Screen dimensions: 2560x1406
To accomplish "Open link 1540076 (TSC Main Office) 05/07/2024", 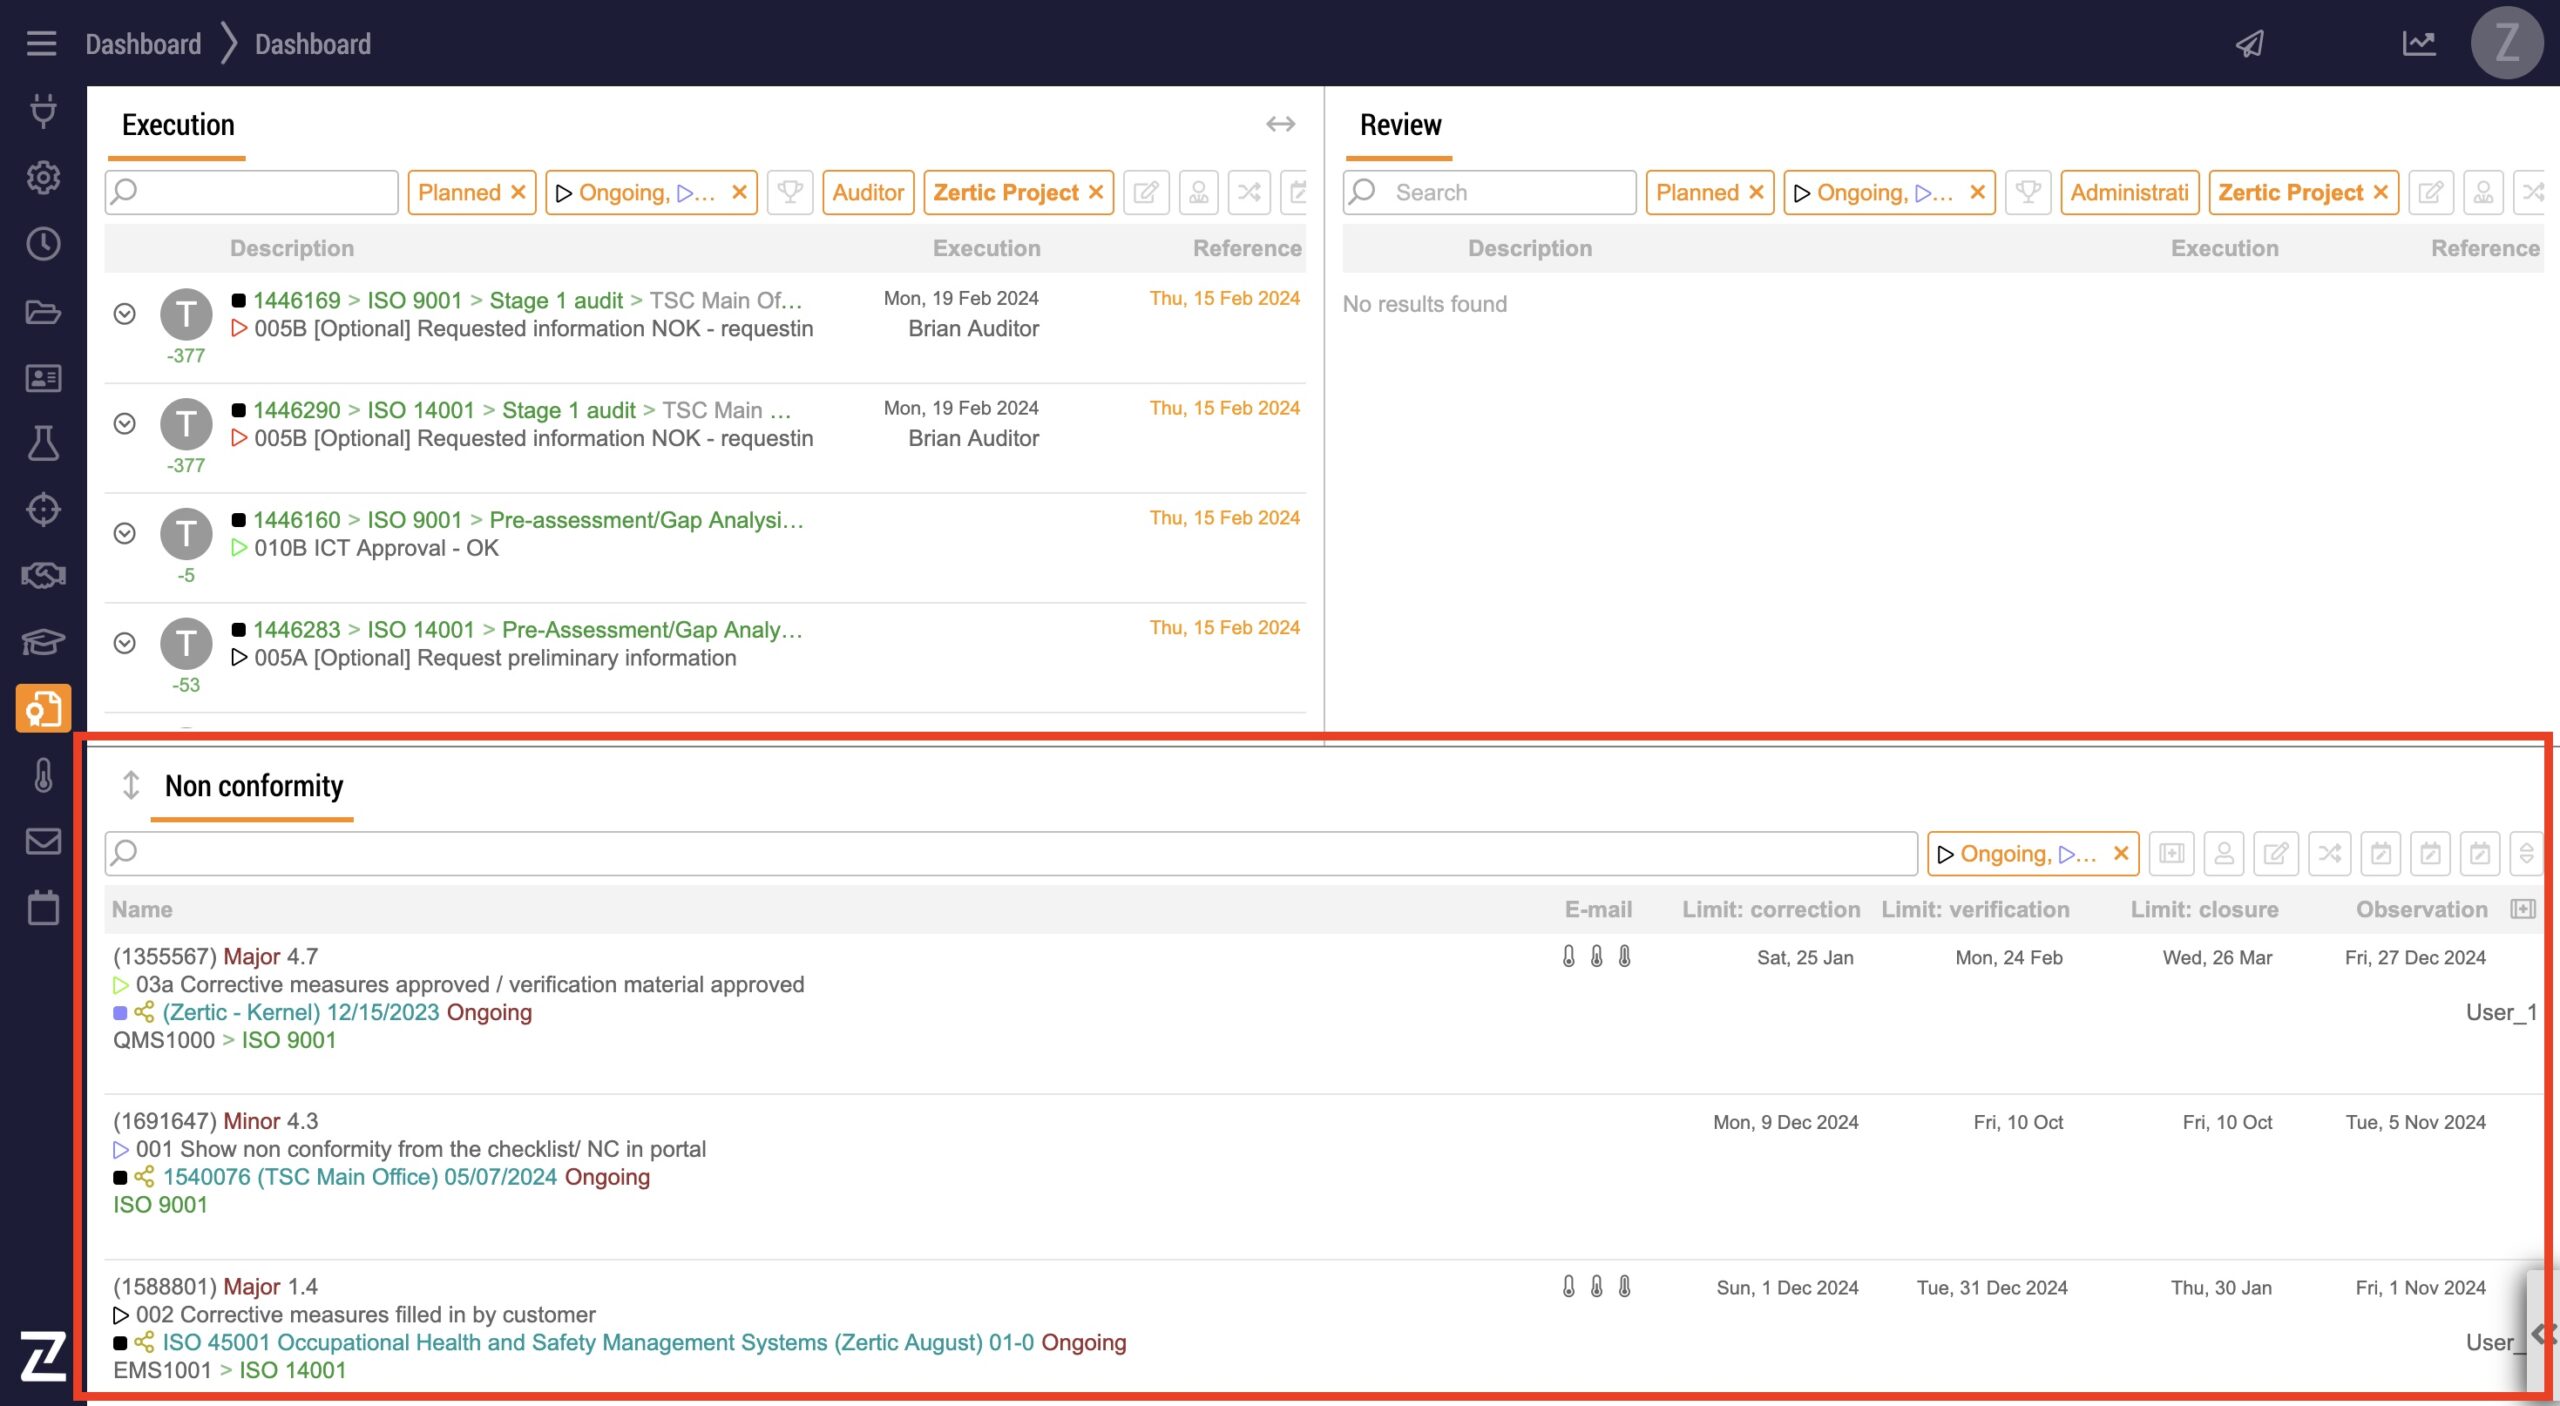I will coord(359,1177).
